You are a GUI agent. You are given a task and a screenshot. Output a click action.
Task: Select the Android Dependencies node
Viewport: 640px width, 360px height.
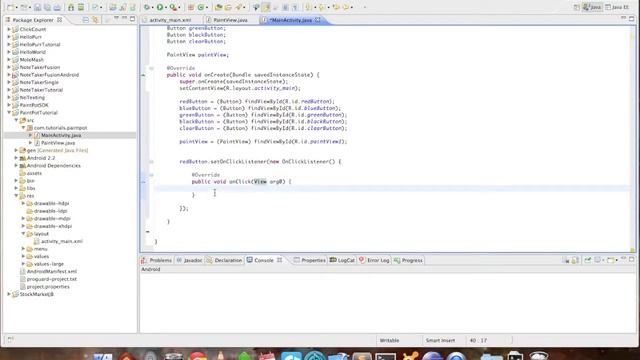(x=53, y=166)
